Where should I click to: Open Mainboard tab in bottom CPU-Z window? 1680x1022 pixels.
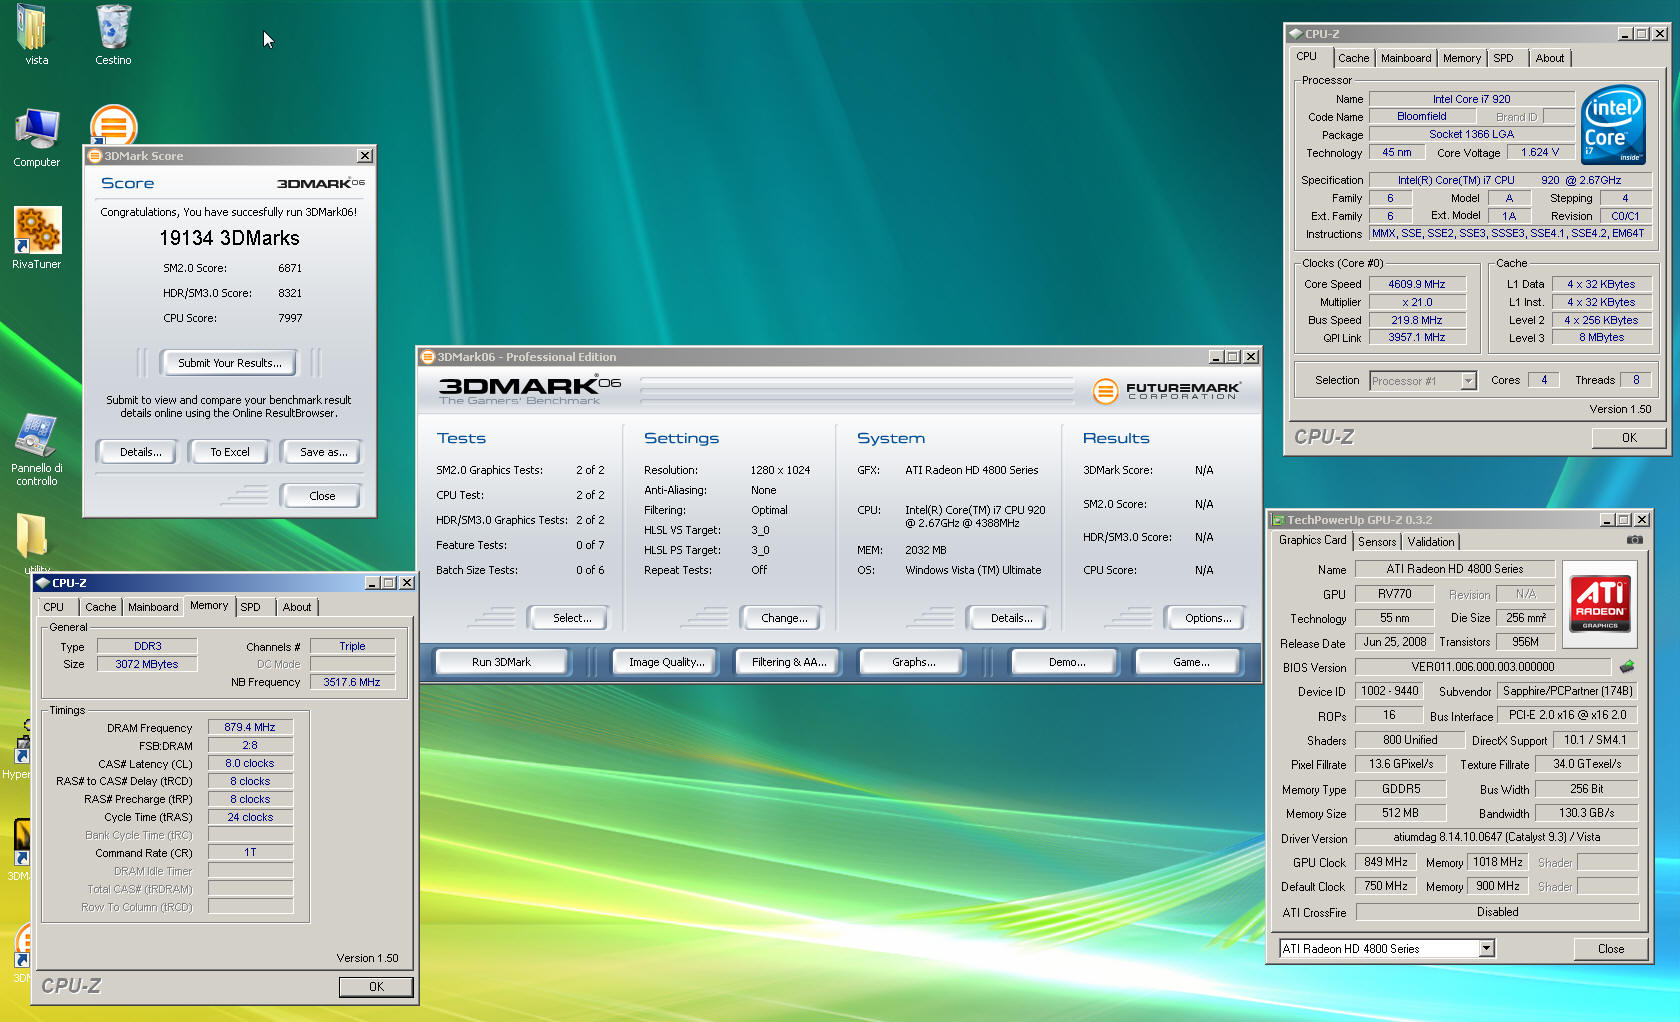coord(153,607)
